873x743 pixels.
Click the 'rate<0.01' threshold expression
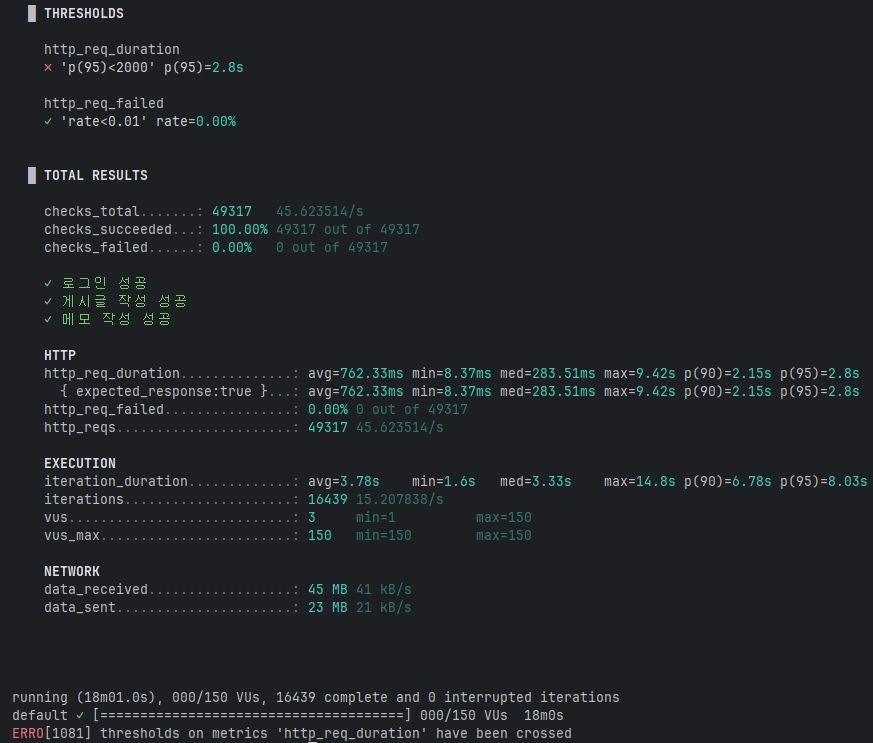click(104, 121)
